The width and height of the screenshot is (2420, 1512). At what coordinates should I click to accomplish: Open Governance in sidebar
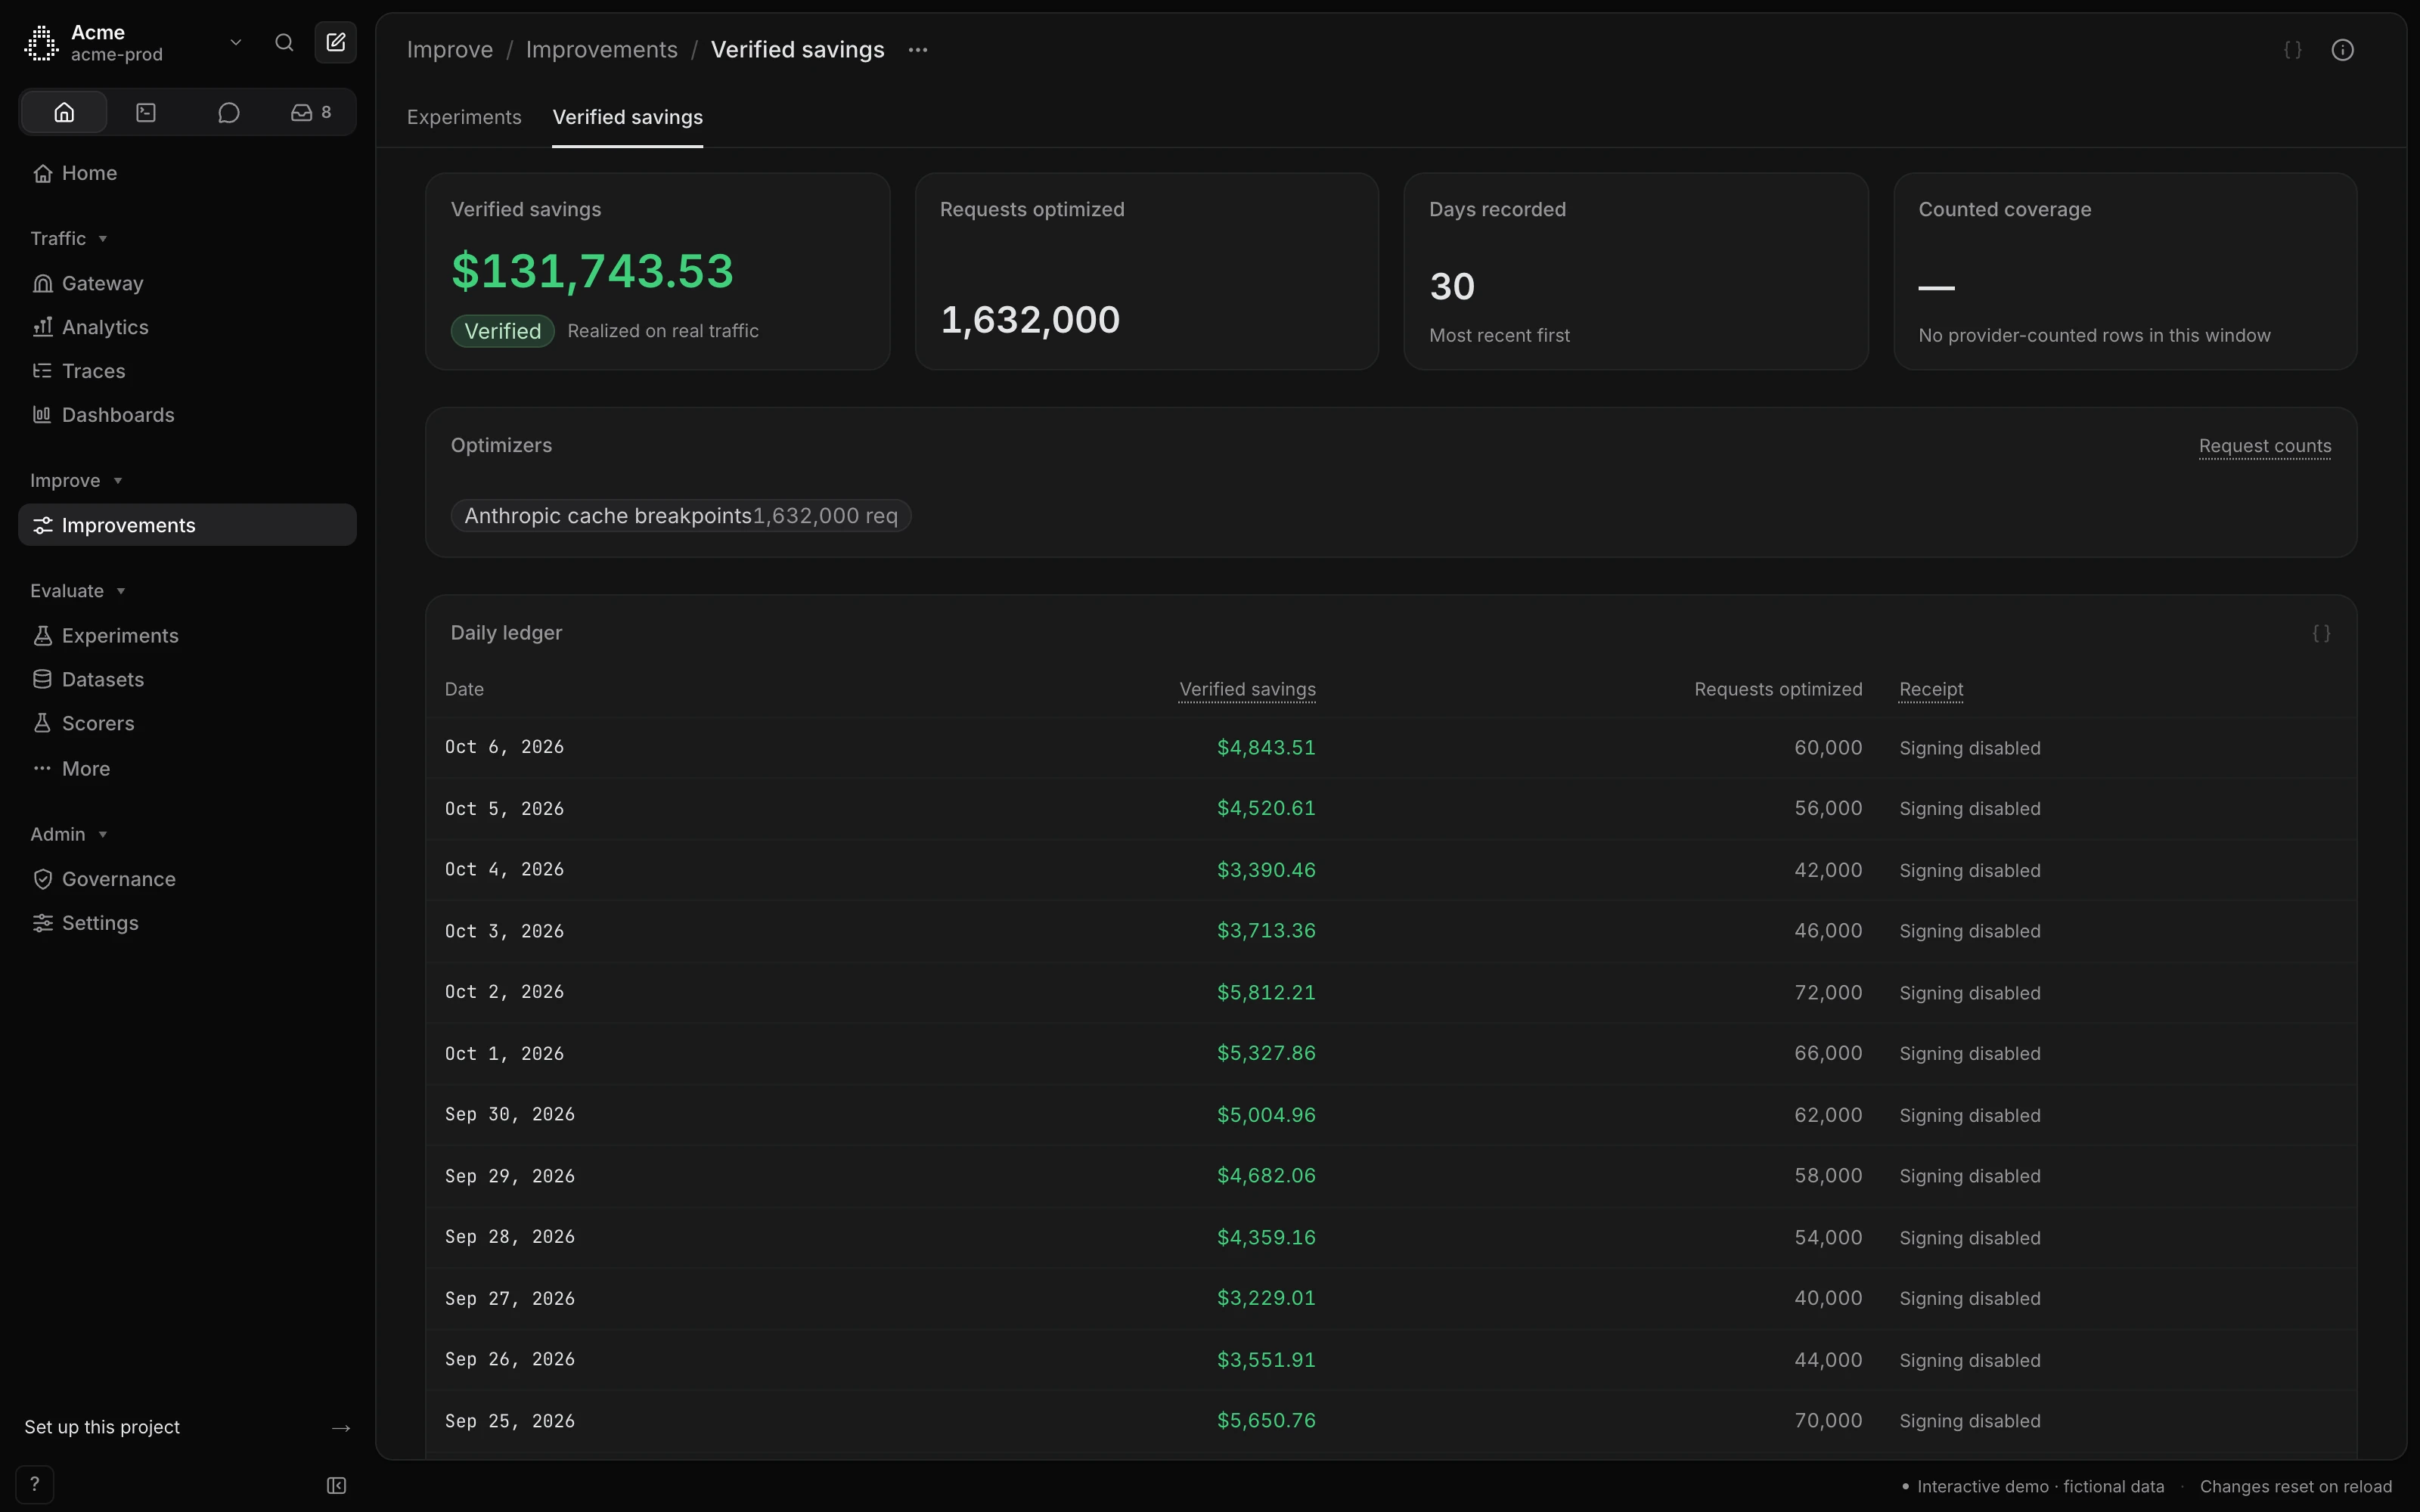187,879
